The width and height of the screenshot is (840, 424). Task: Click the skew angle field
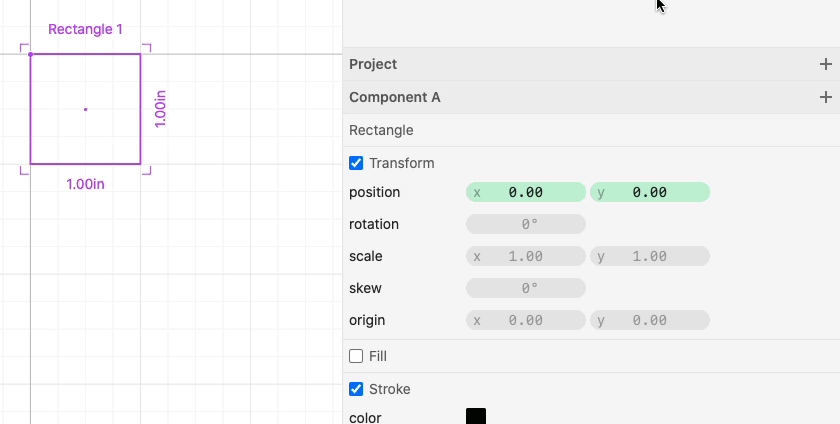[x=526, y=288]
